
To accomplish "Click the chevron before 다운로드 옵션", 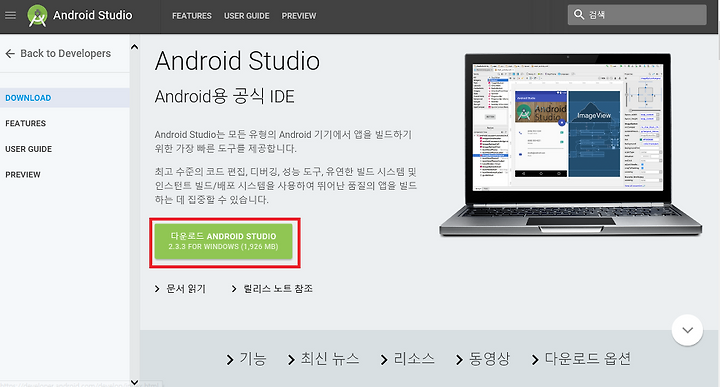I will pyautogui.click(x=535, y=360).
